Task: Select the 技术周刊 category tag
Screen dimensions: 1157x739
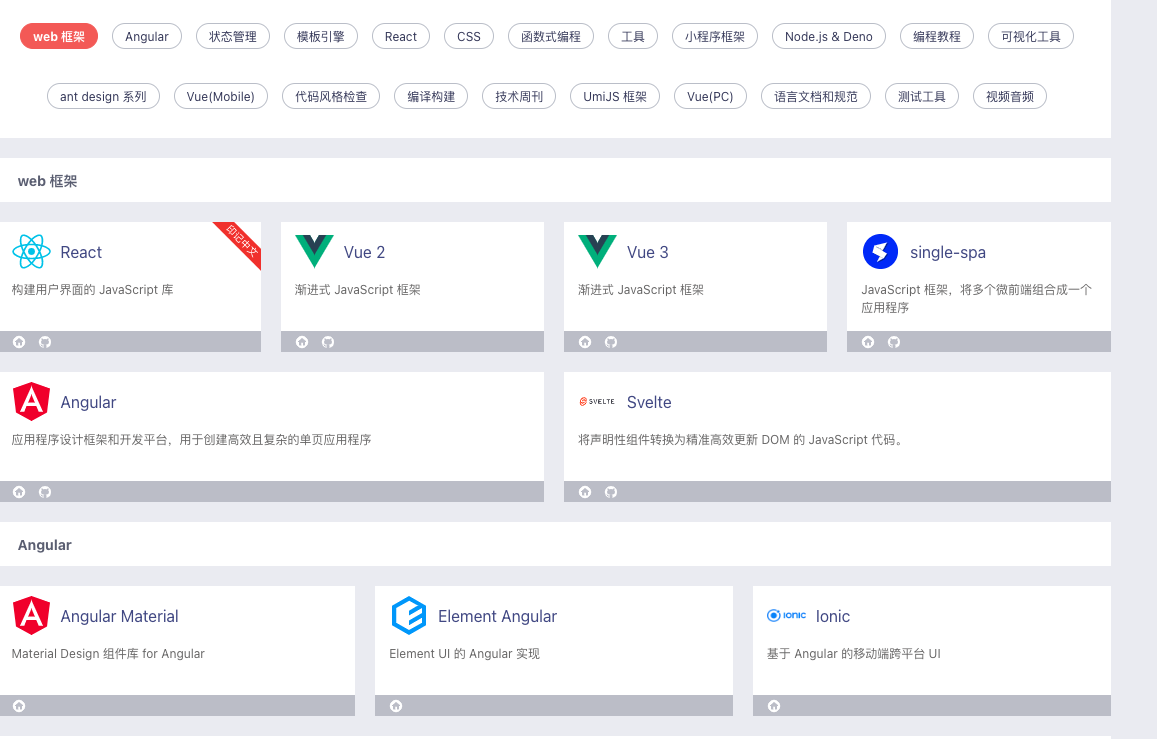Action: [x=519, y=96]
